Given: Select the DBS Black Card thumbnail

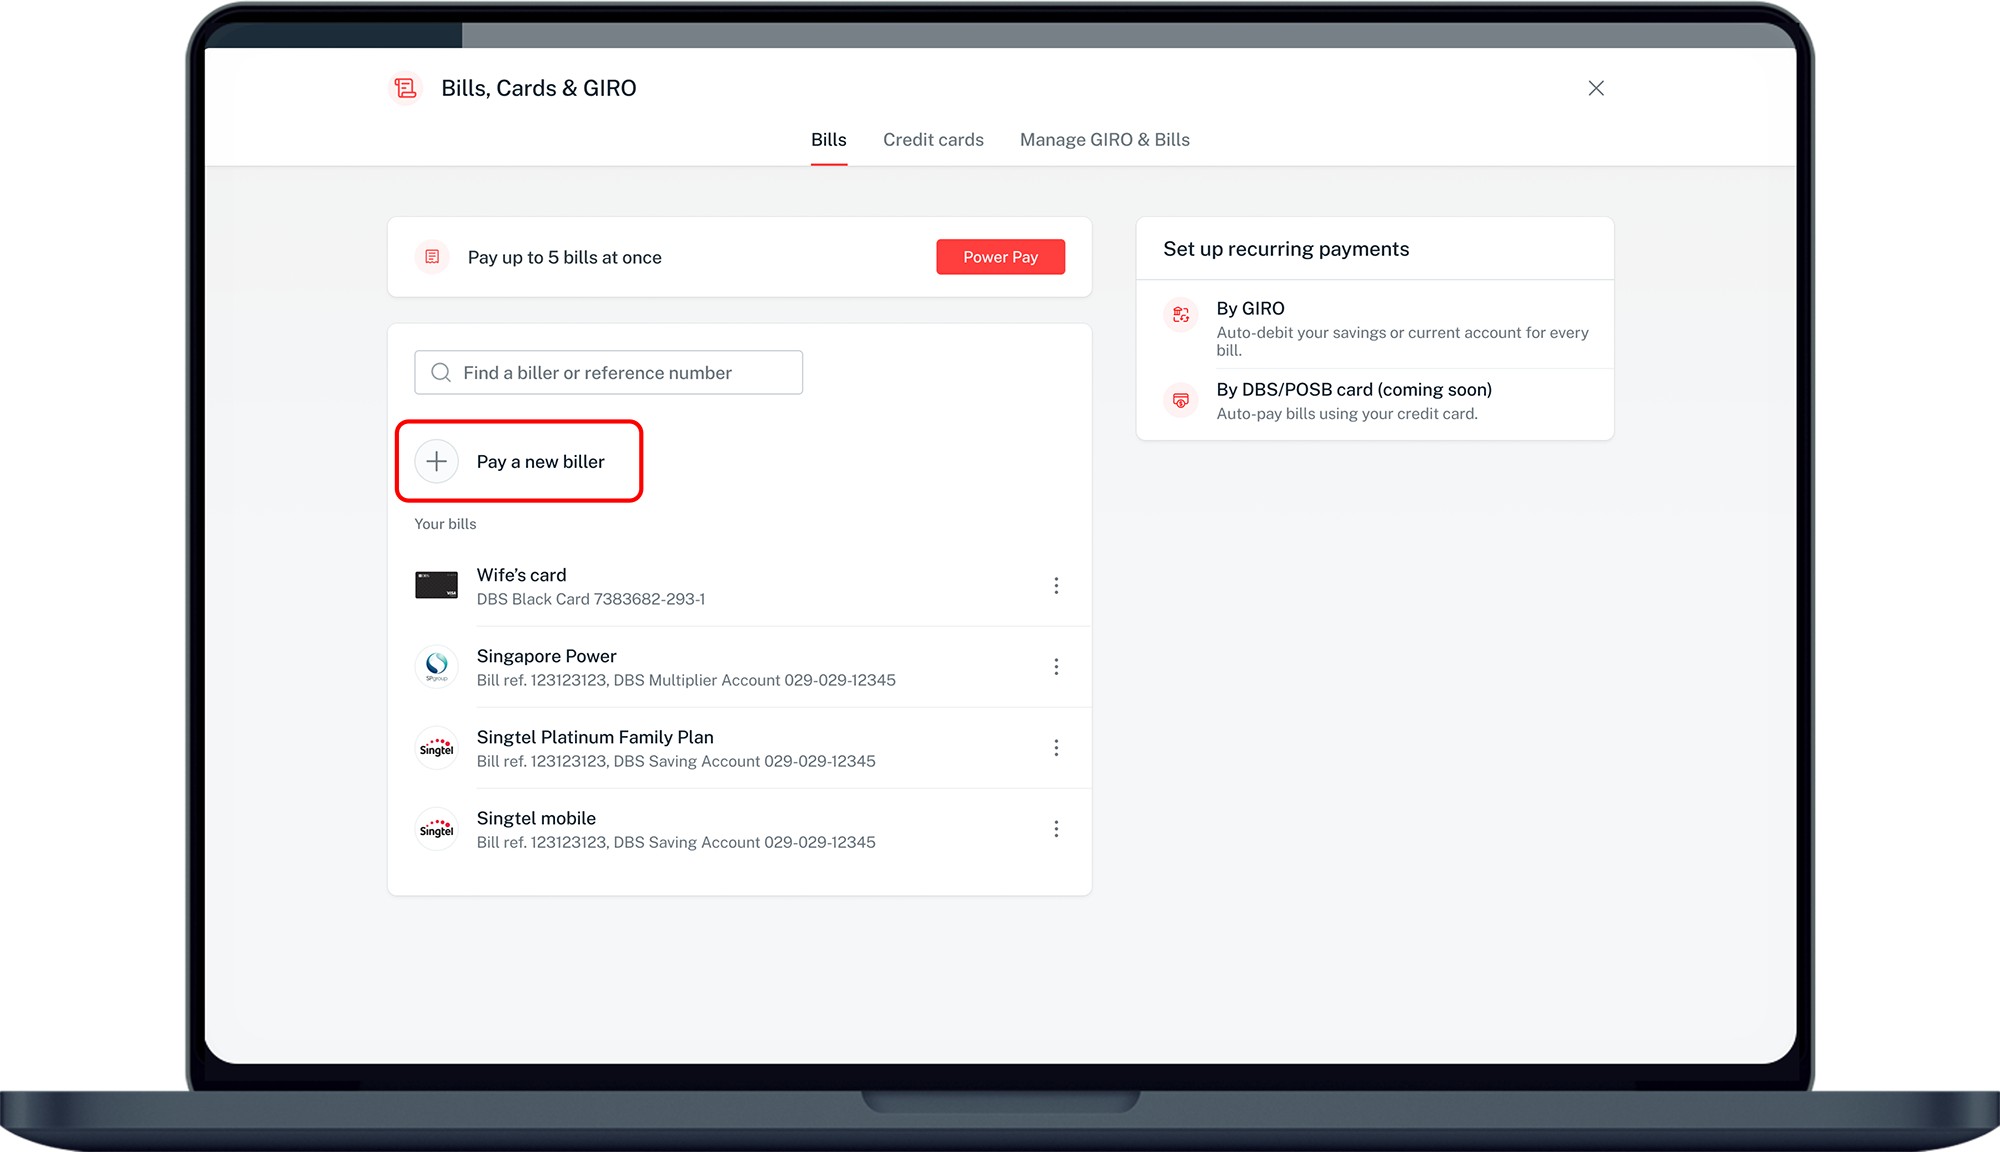Looking at the screenshot, I should coord(437,585).
